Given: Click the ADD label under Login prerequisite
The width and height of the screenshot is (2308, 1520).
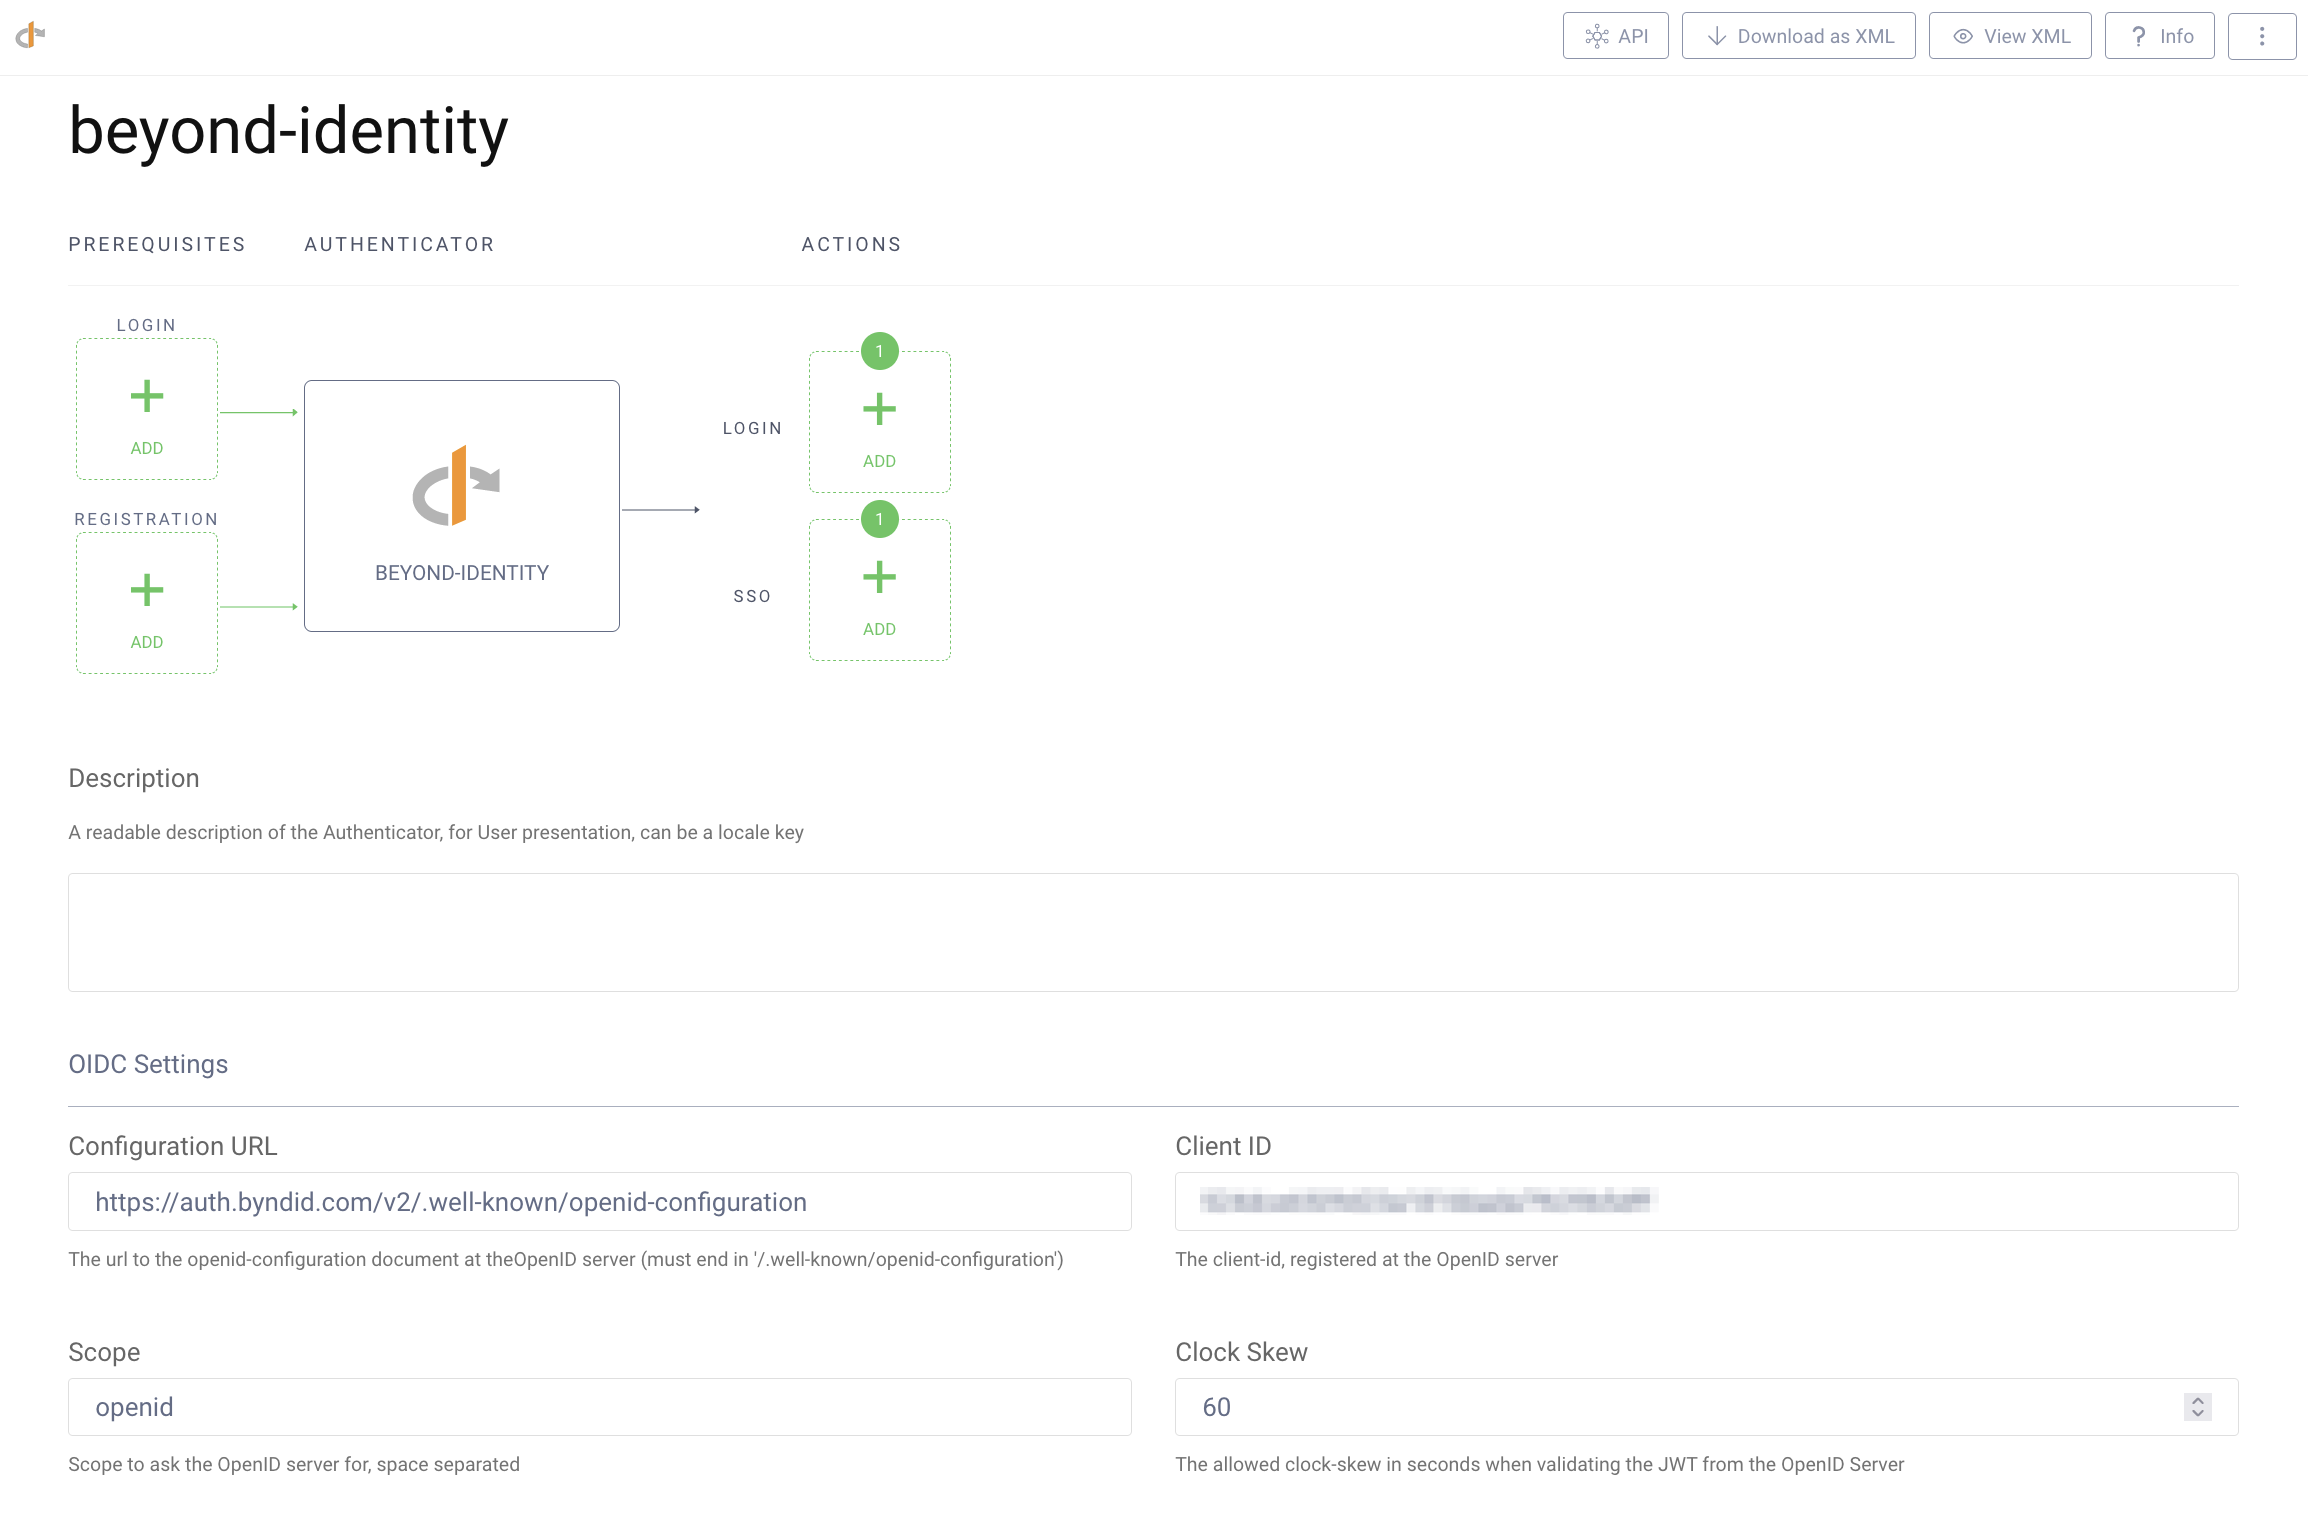Looking at the screenshot, I should 147,448.
